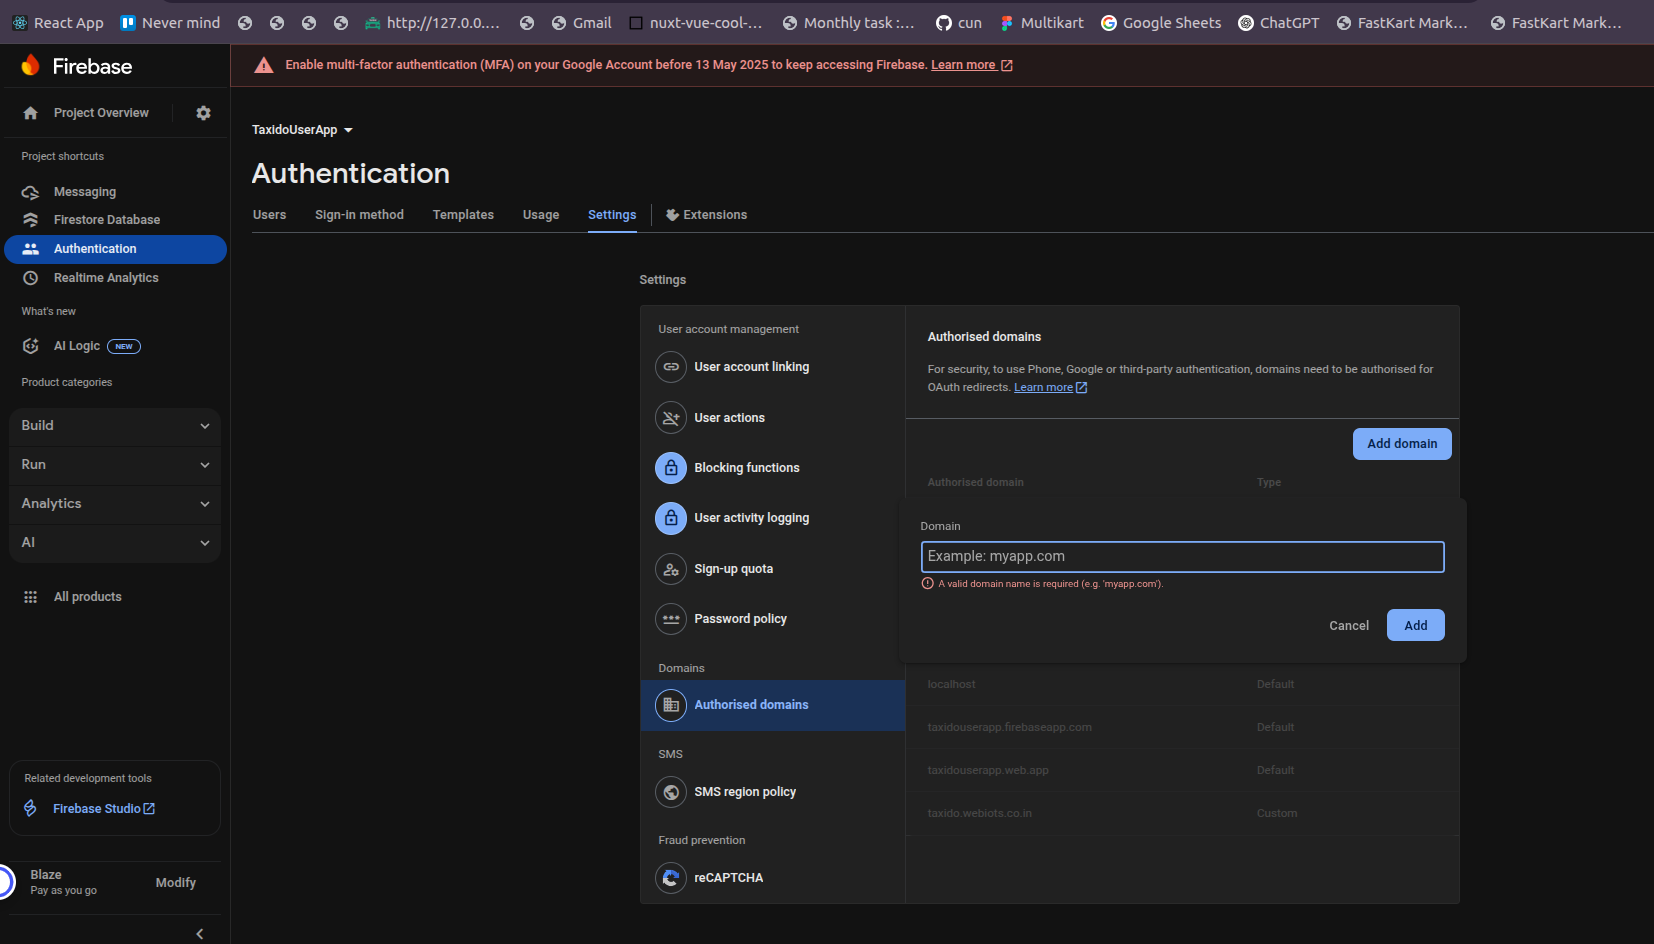1654x944 pixels.
Task: Open Firestore Database from project shortcuts
Action: tap(106, 219)
